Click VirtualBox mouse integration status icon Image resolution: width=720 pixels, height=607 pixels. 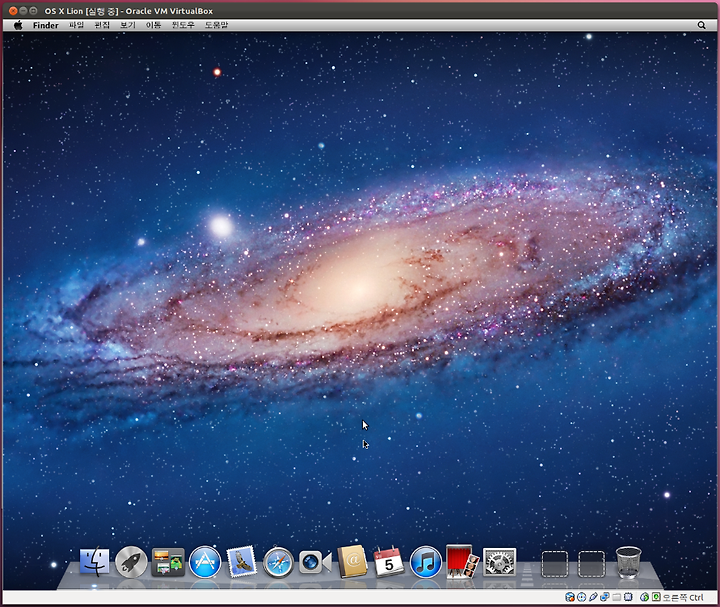point(645,597)
